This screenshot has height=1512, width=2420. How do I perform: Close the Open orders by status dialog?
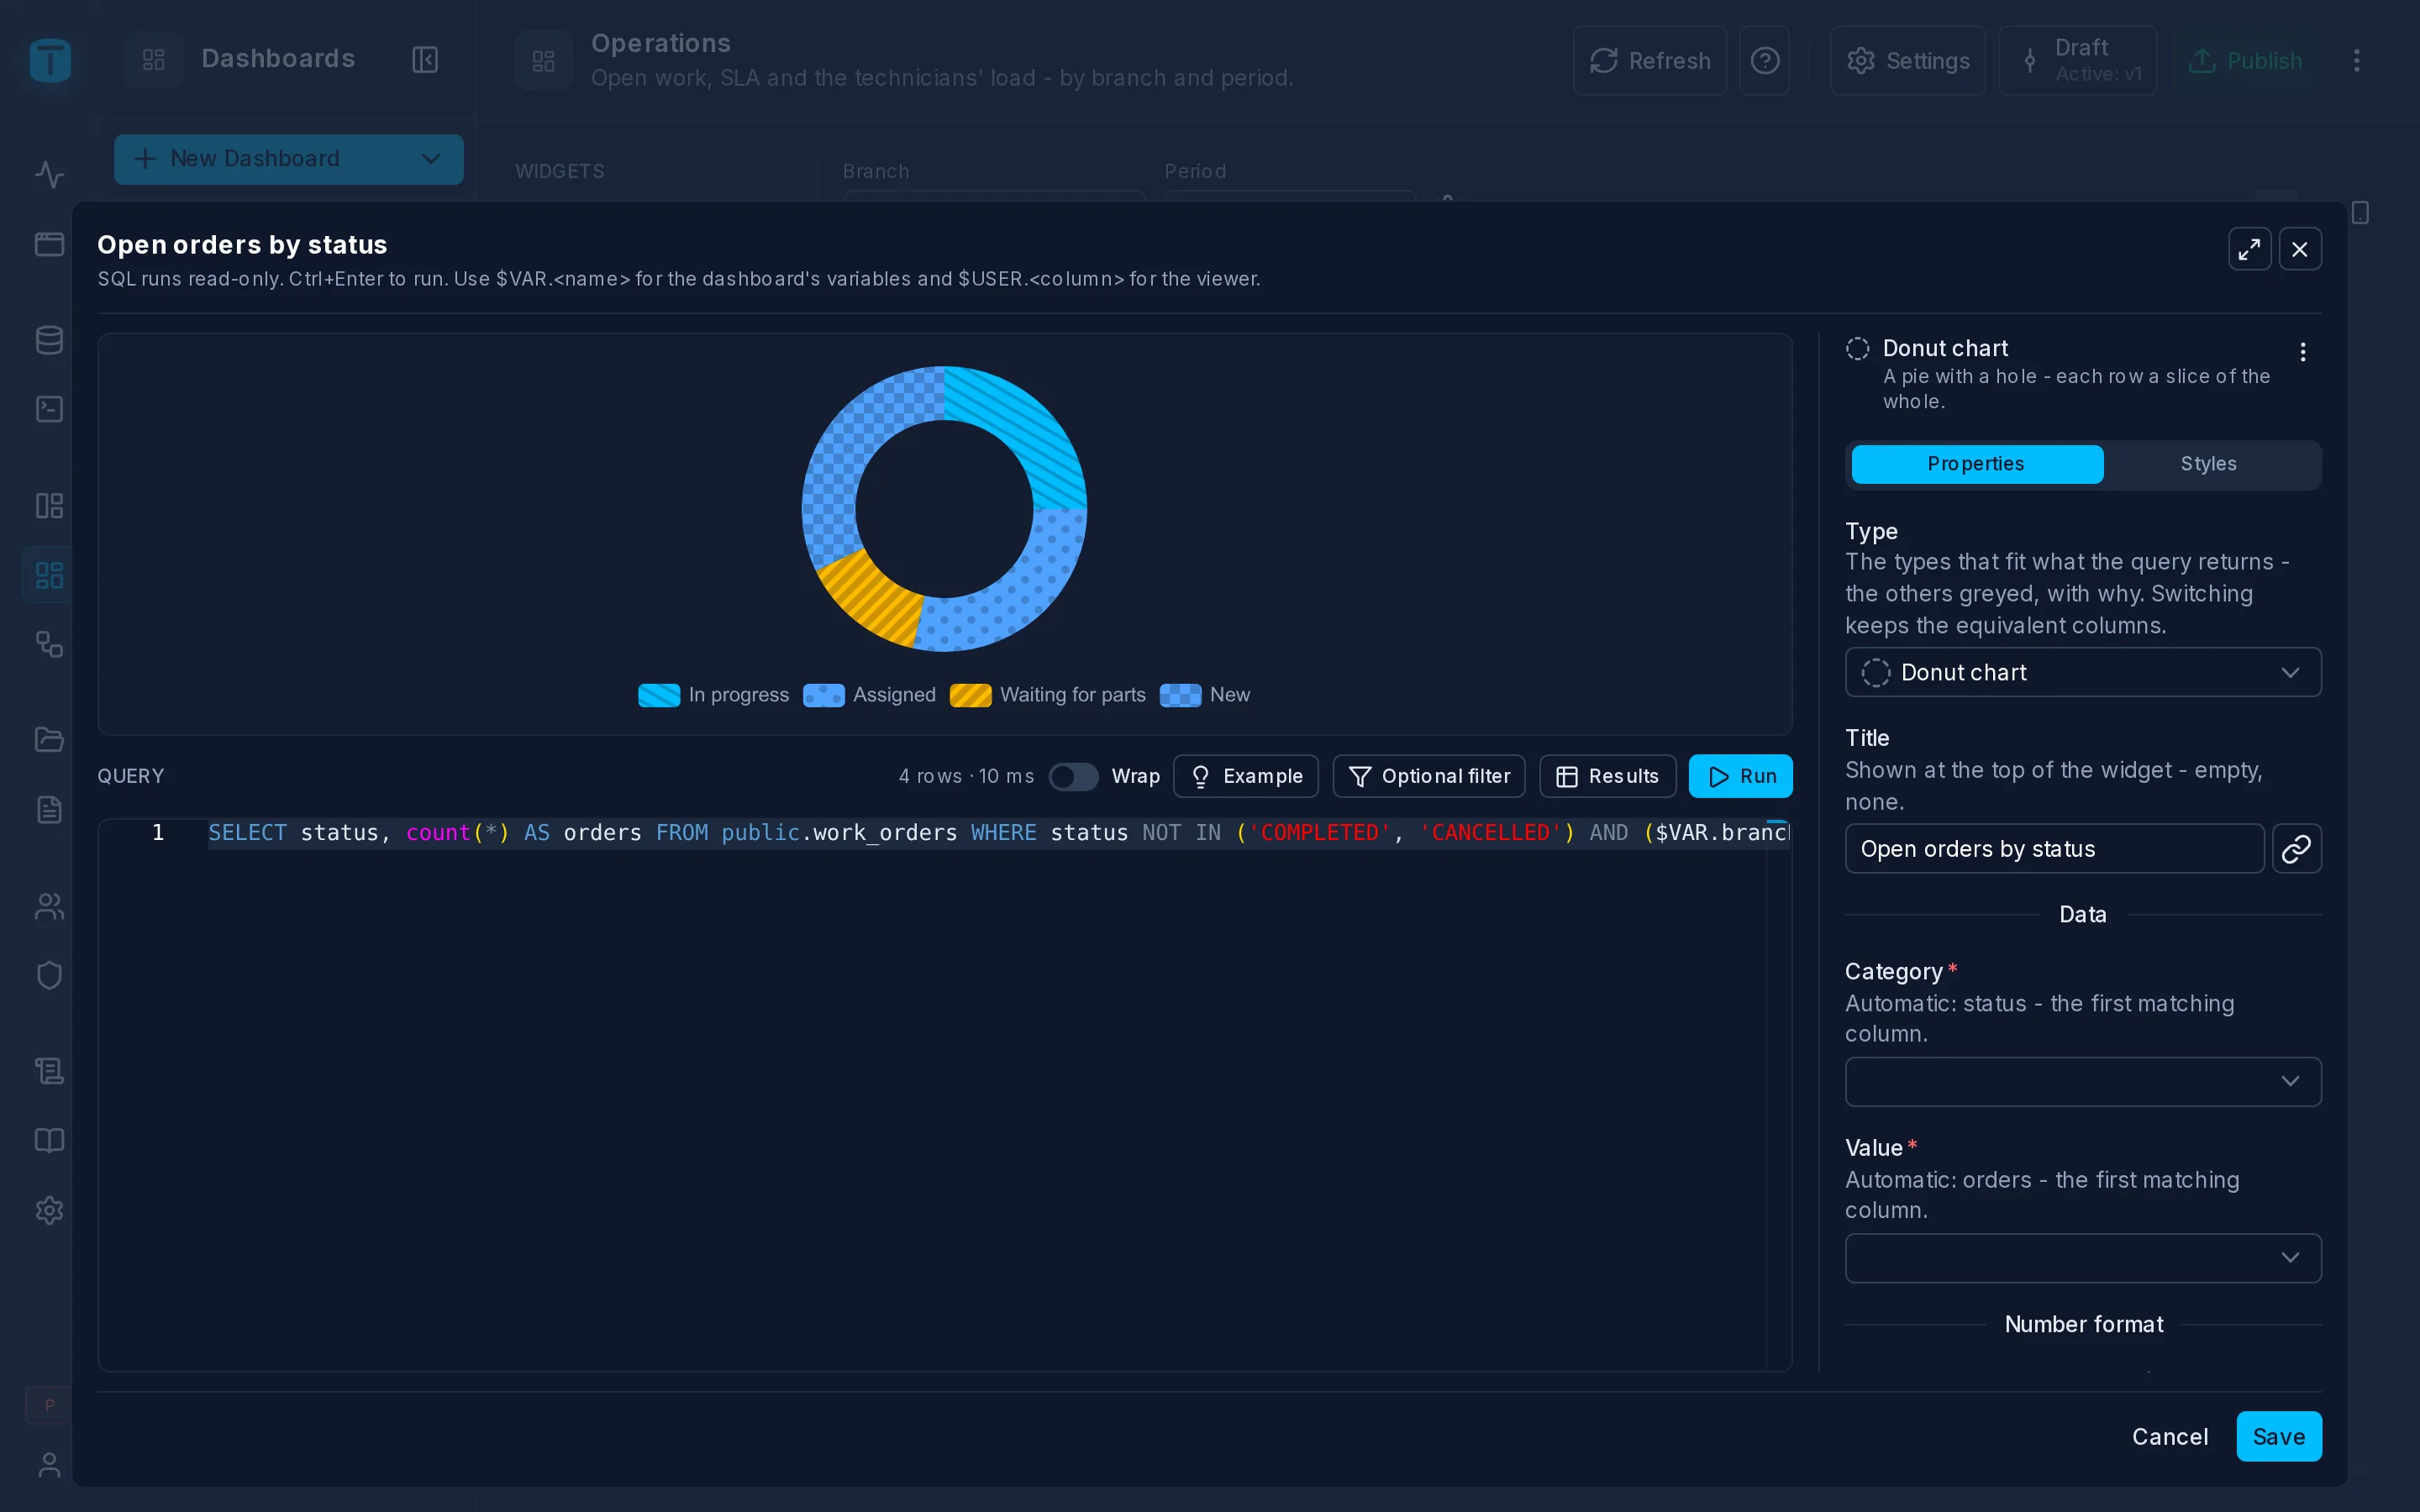pyautogui.click(x=2300, y=249)
